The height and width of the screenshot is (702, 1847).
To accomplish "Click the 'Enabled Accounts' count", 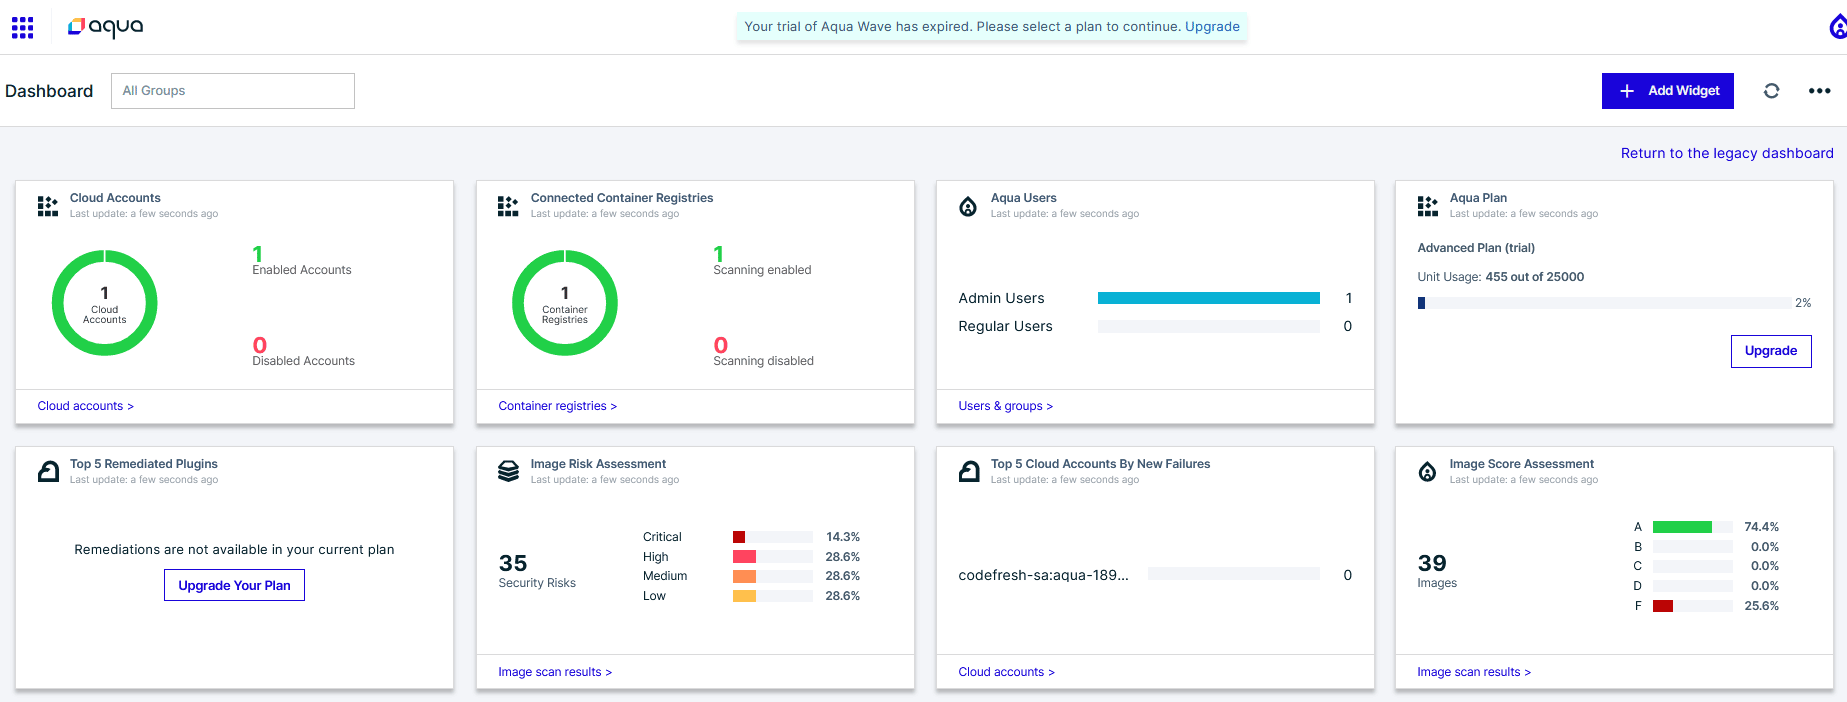I will tap(258, 254).
